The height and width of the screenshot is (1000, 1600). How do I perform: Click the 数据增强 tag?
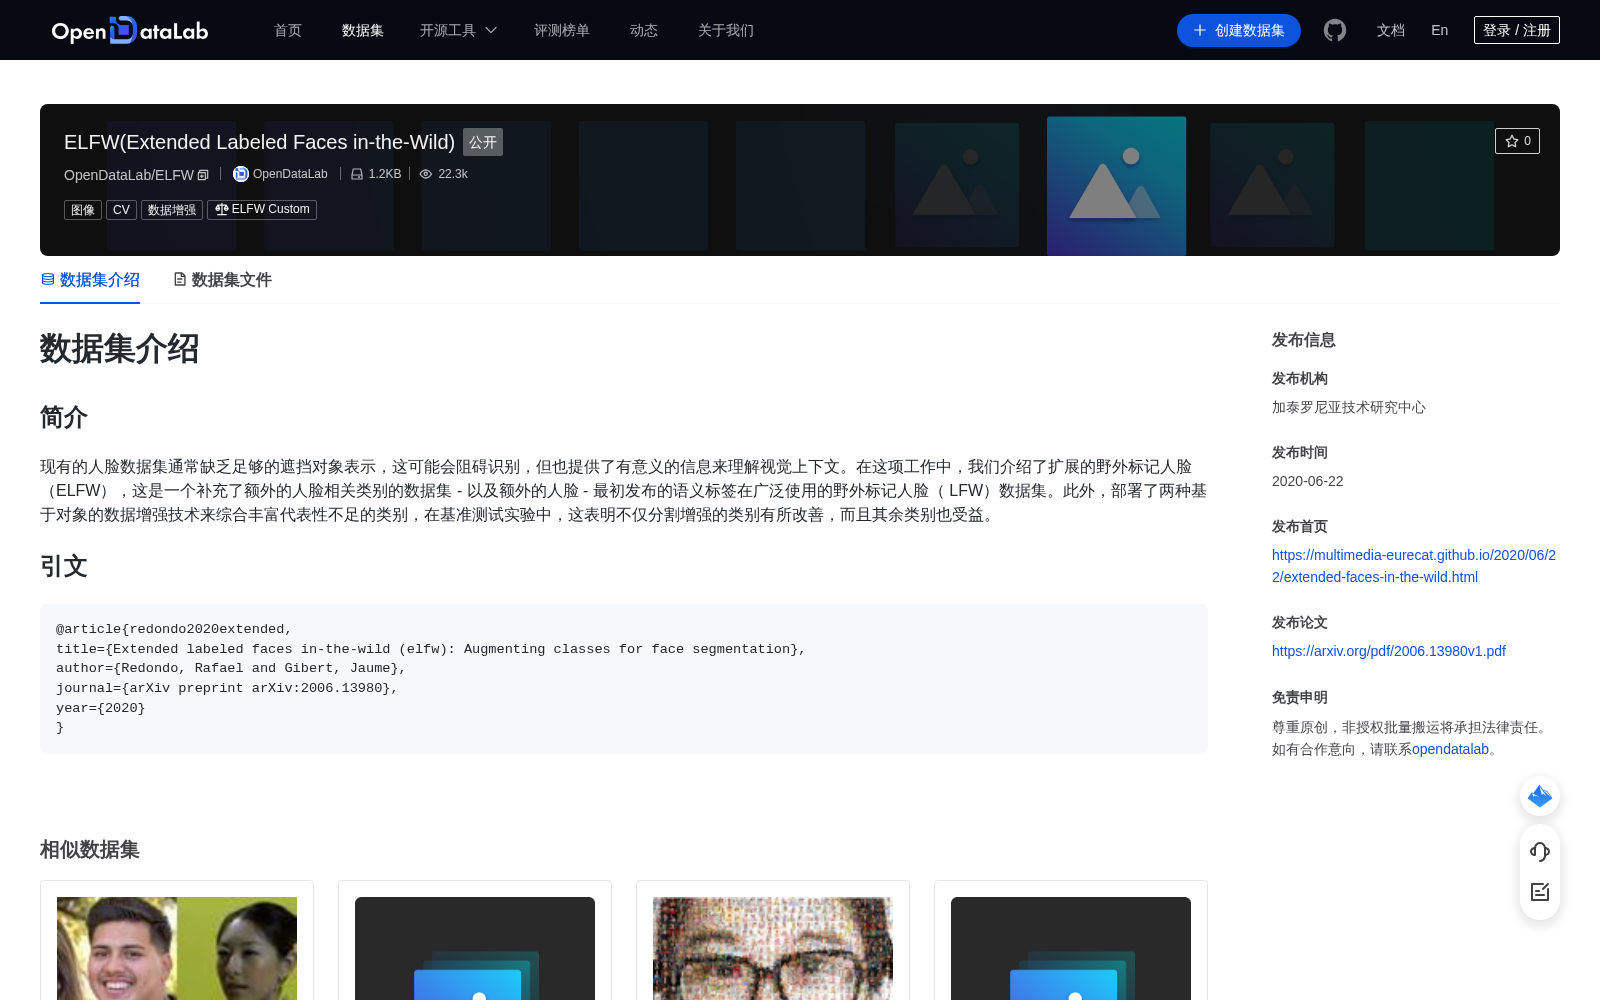172,210
